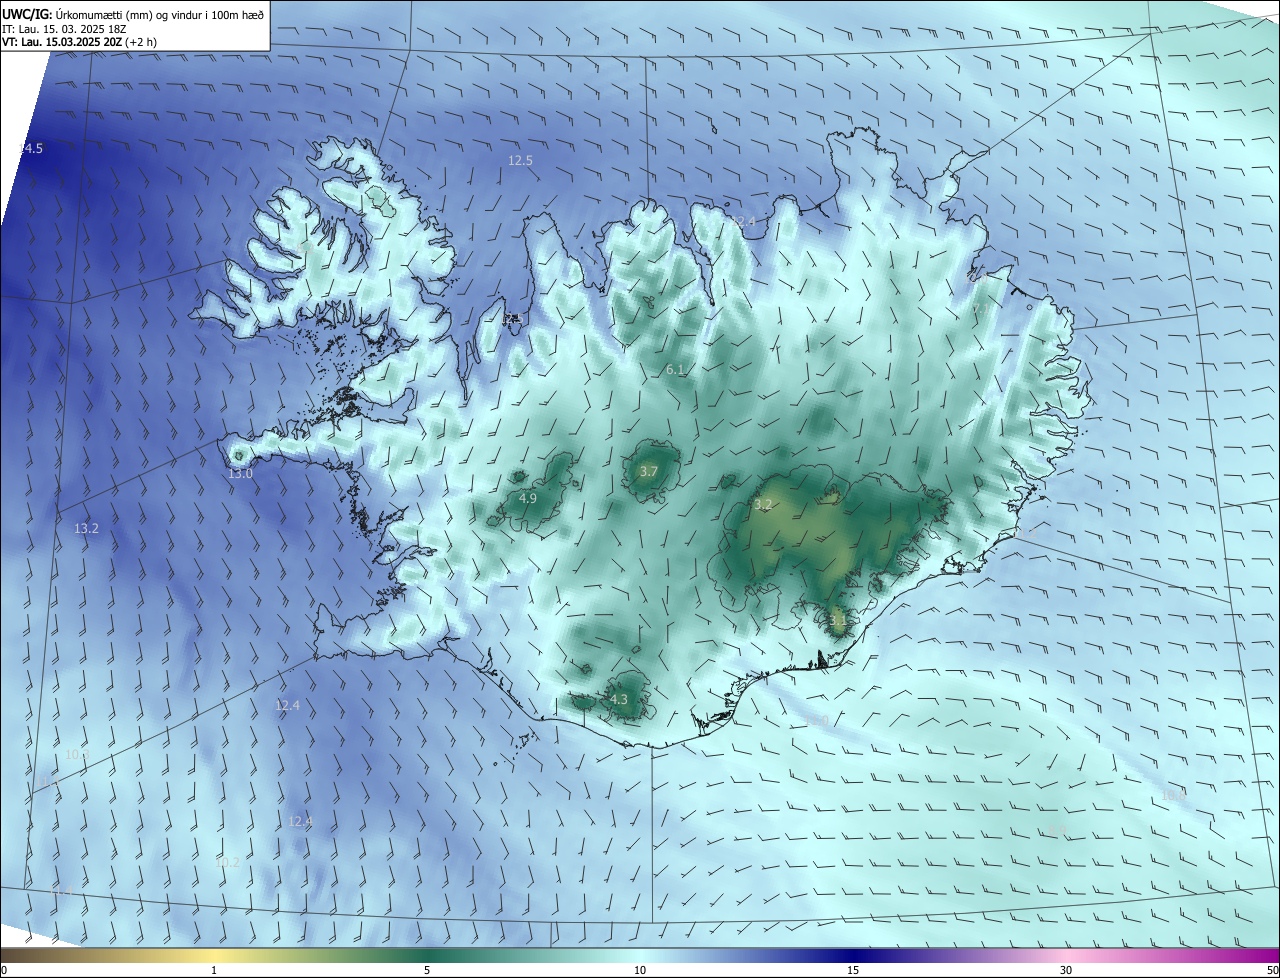
Task: Click the '0' tick on the color scale
Action: click(x=3, y=970)
